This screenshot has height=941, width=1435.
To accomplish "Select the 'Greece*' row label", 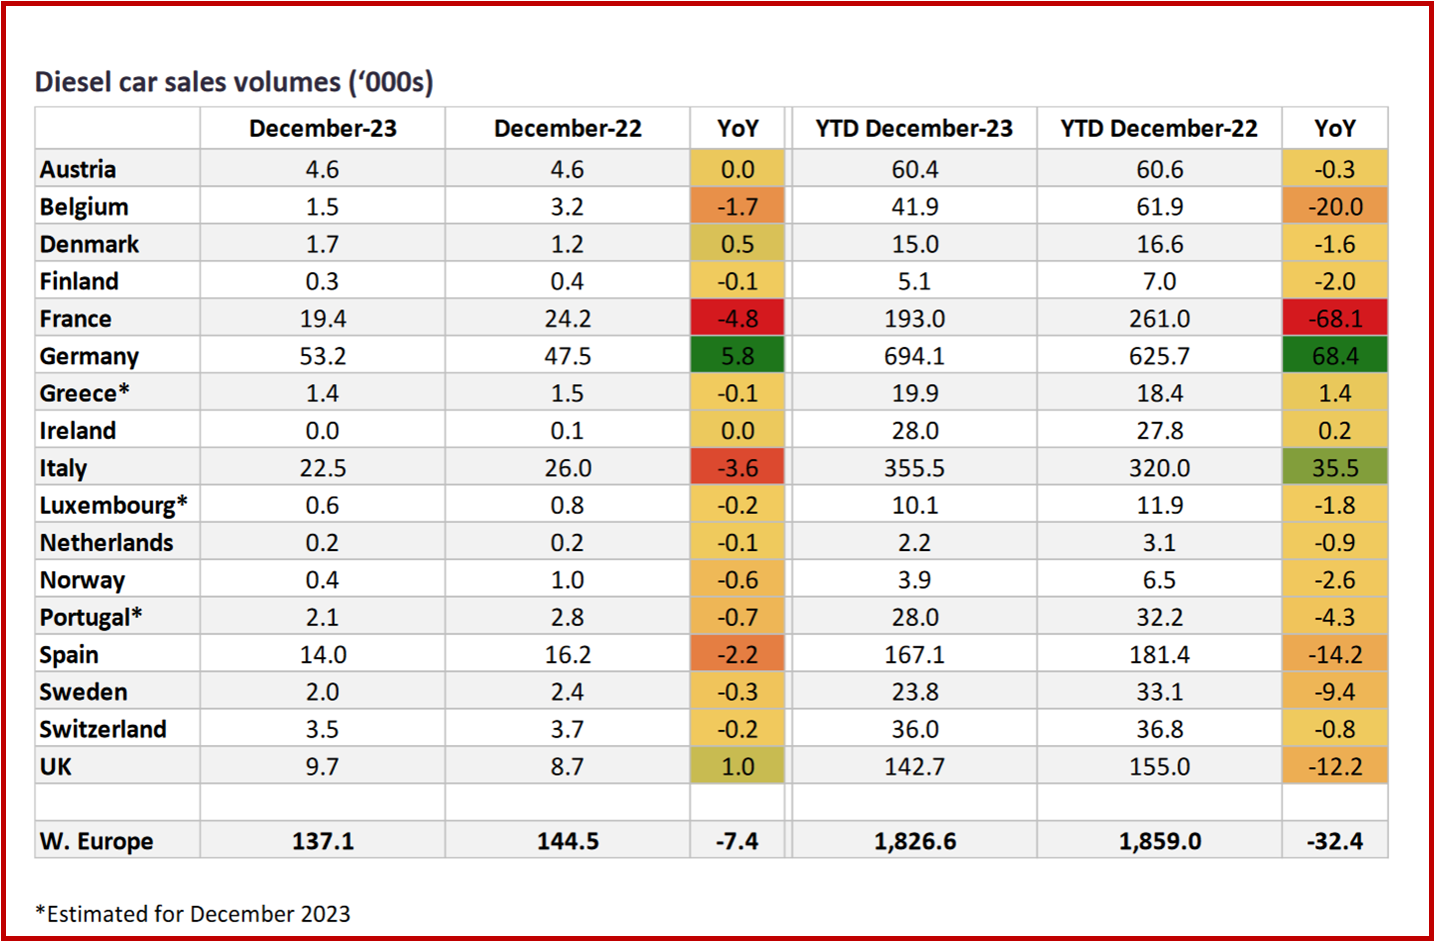I will coord(85,393).
